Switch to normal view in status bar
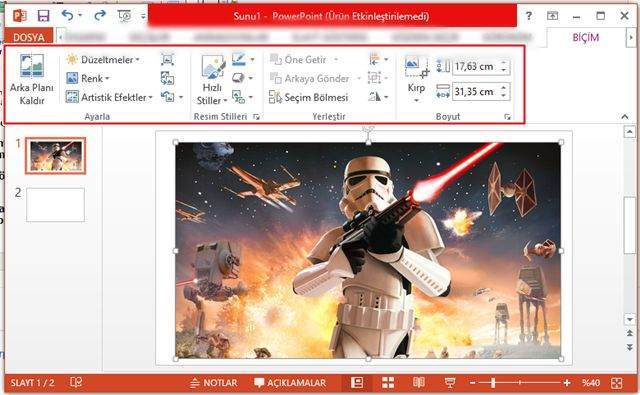The width and height of the screenshot is (640, 395). 357,383
